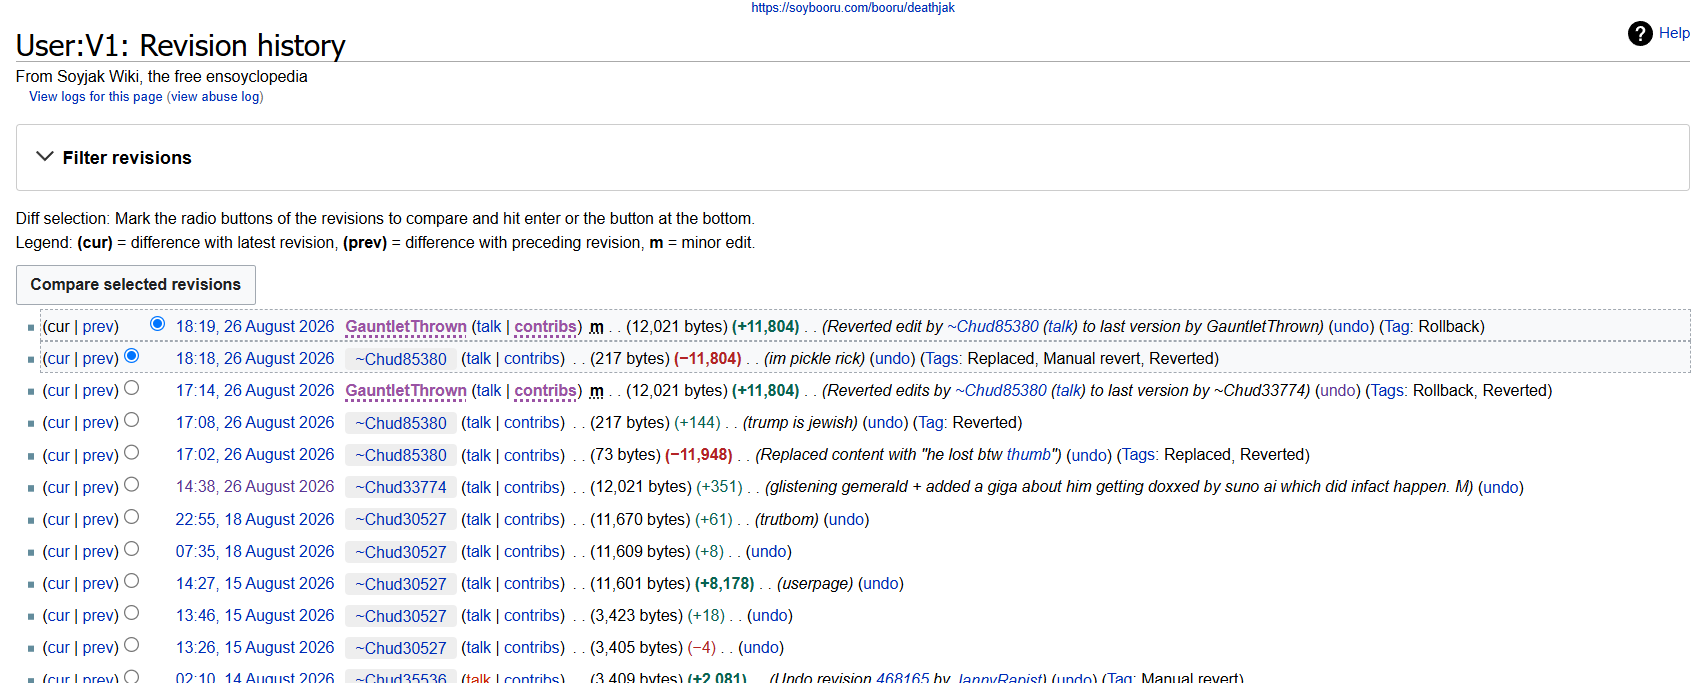Click undo on the 14:38 glistening gemerald revision
This screenshot has width=1697, height=683.
click(1501, 487)
